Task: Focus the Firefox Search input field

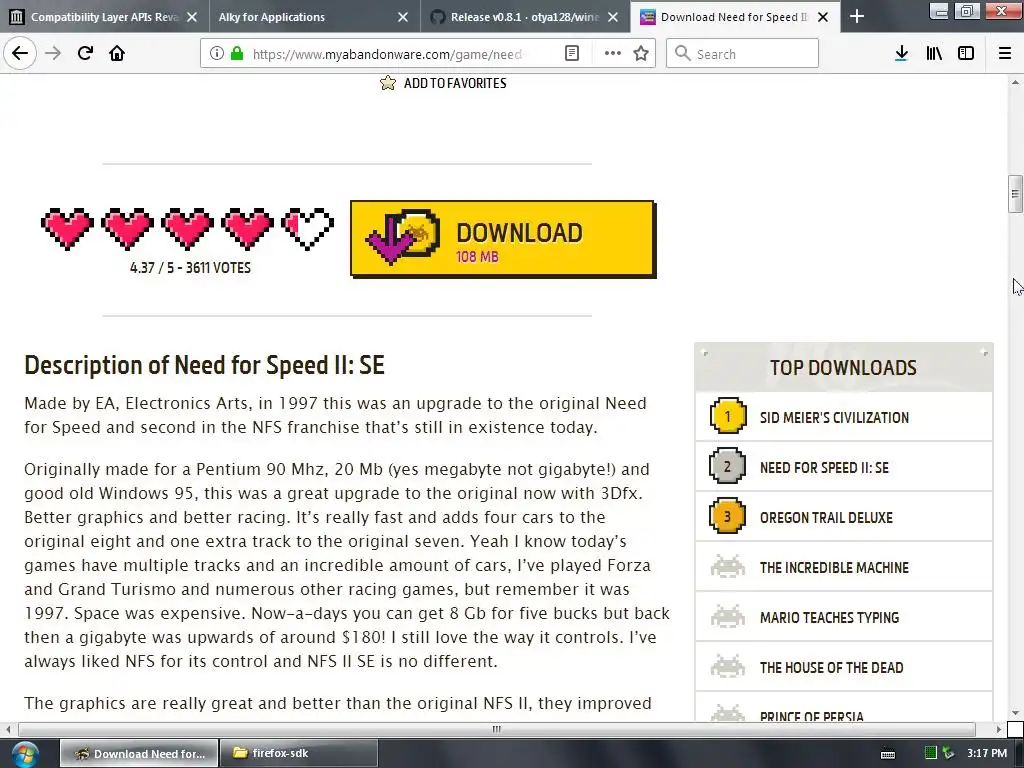Action: tap(742, 54)
